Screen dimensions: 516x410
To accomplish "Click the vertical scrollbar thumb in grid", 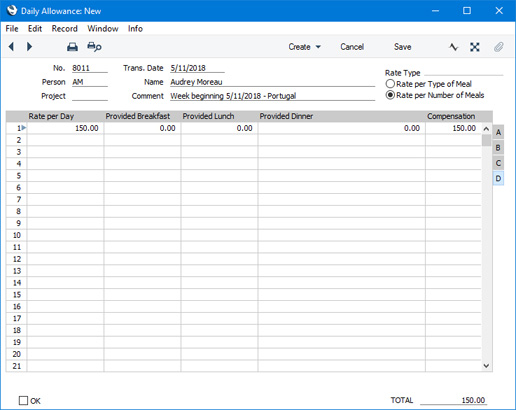I will [x=486, y=140].
